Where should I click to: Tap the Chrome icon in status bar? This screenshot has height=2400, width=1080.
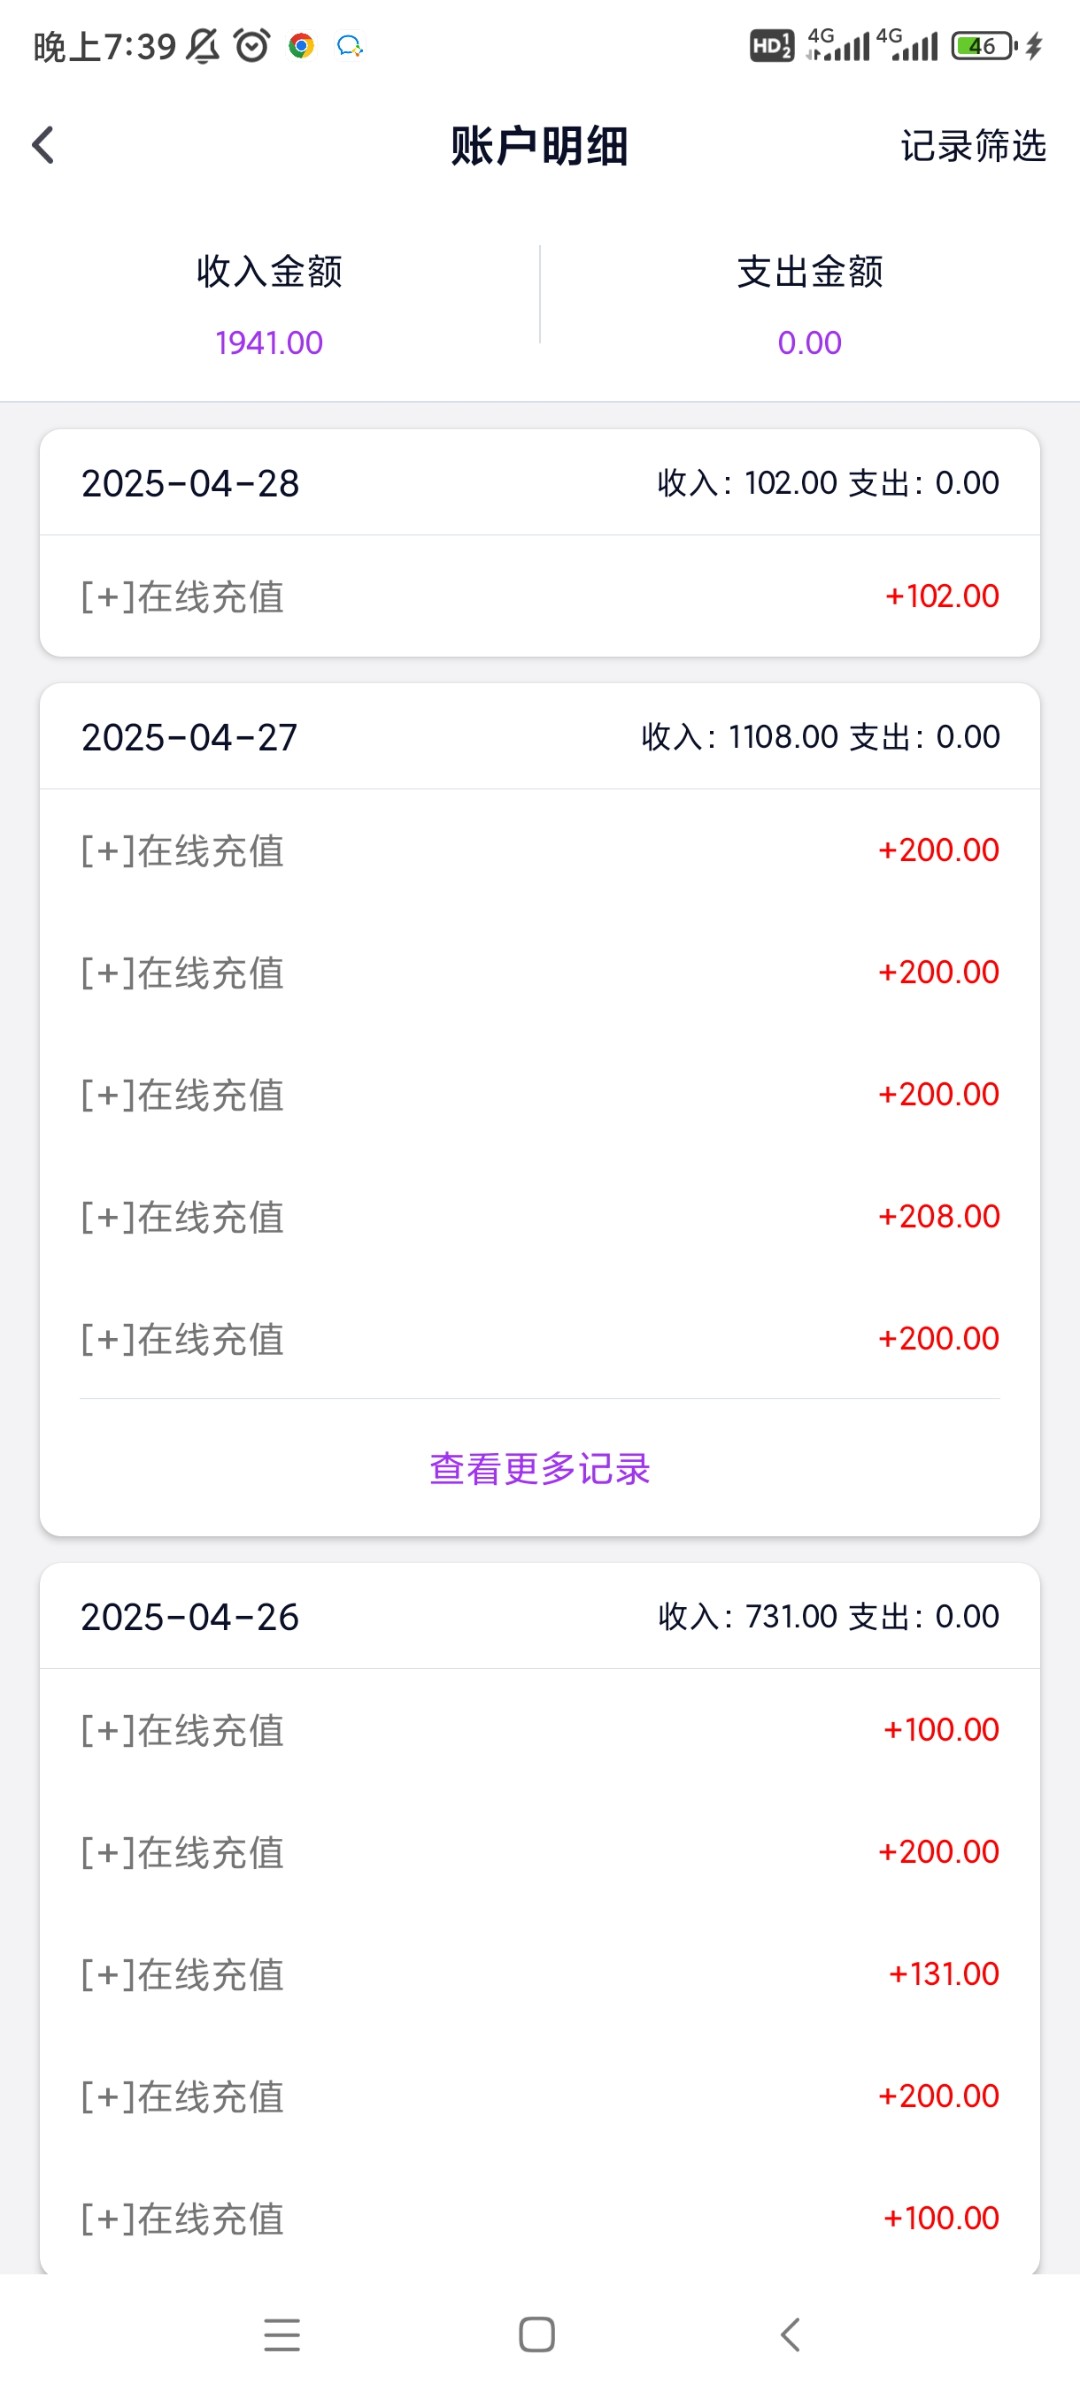tap(301, 46)
